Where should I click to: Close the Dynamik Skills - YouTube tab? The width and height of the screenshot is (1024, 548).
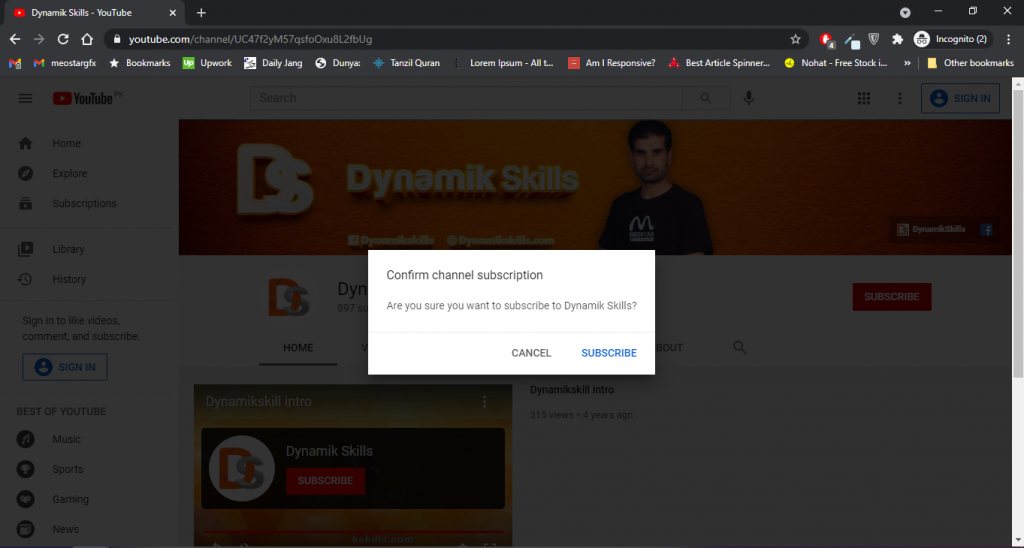click(x=172, y=12)
